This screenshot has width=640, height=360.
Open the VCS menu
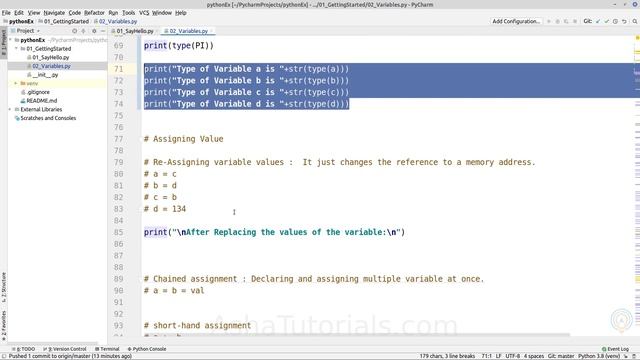pos(144,13)
